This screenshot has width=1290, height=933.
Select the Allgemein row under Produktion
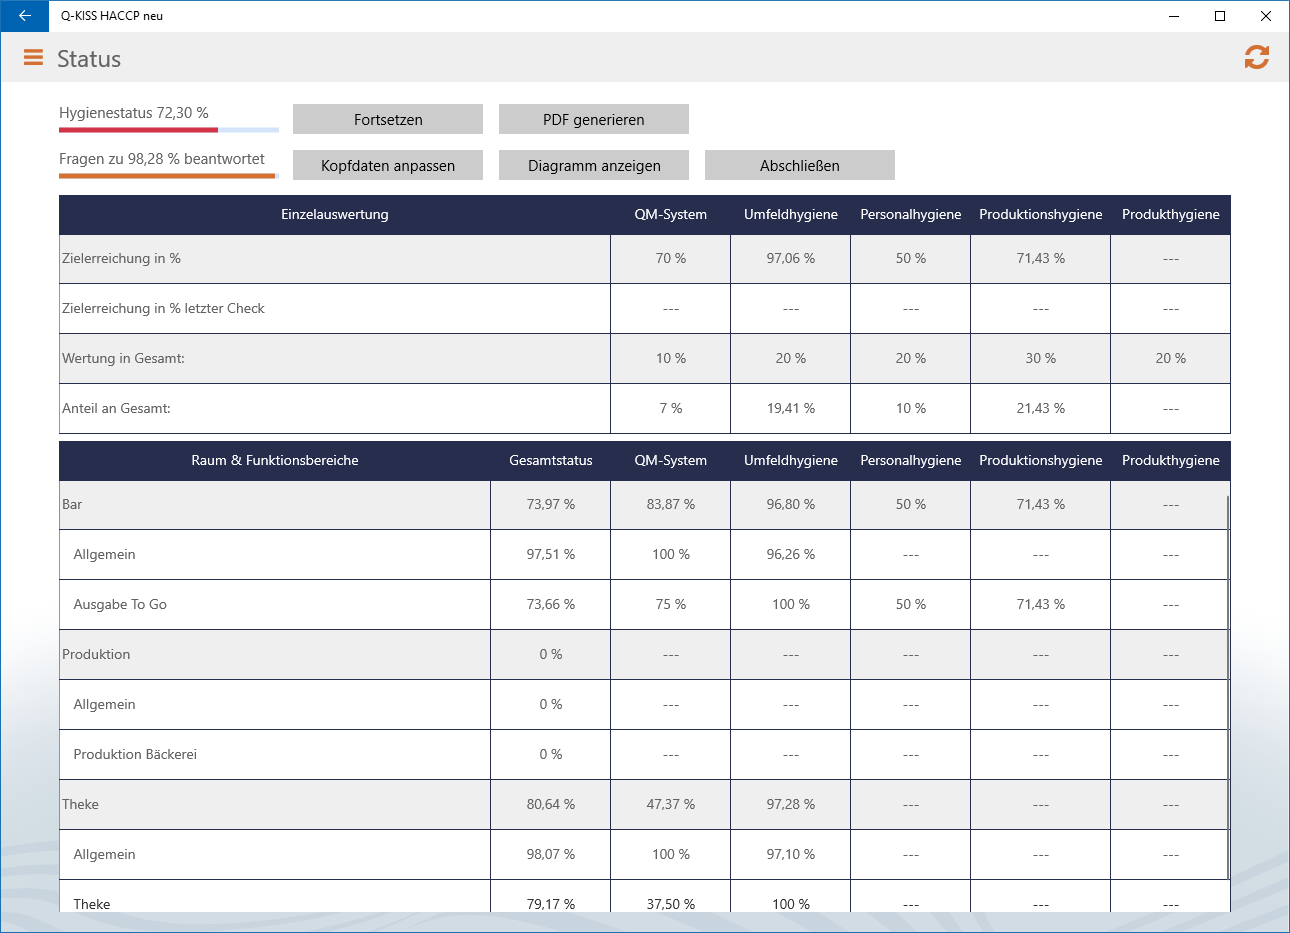click(x=643, y=704)
